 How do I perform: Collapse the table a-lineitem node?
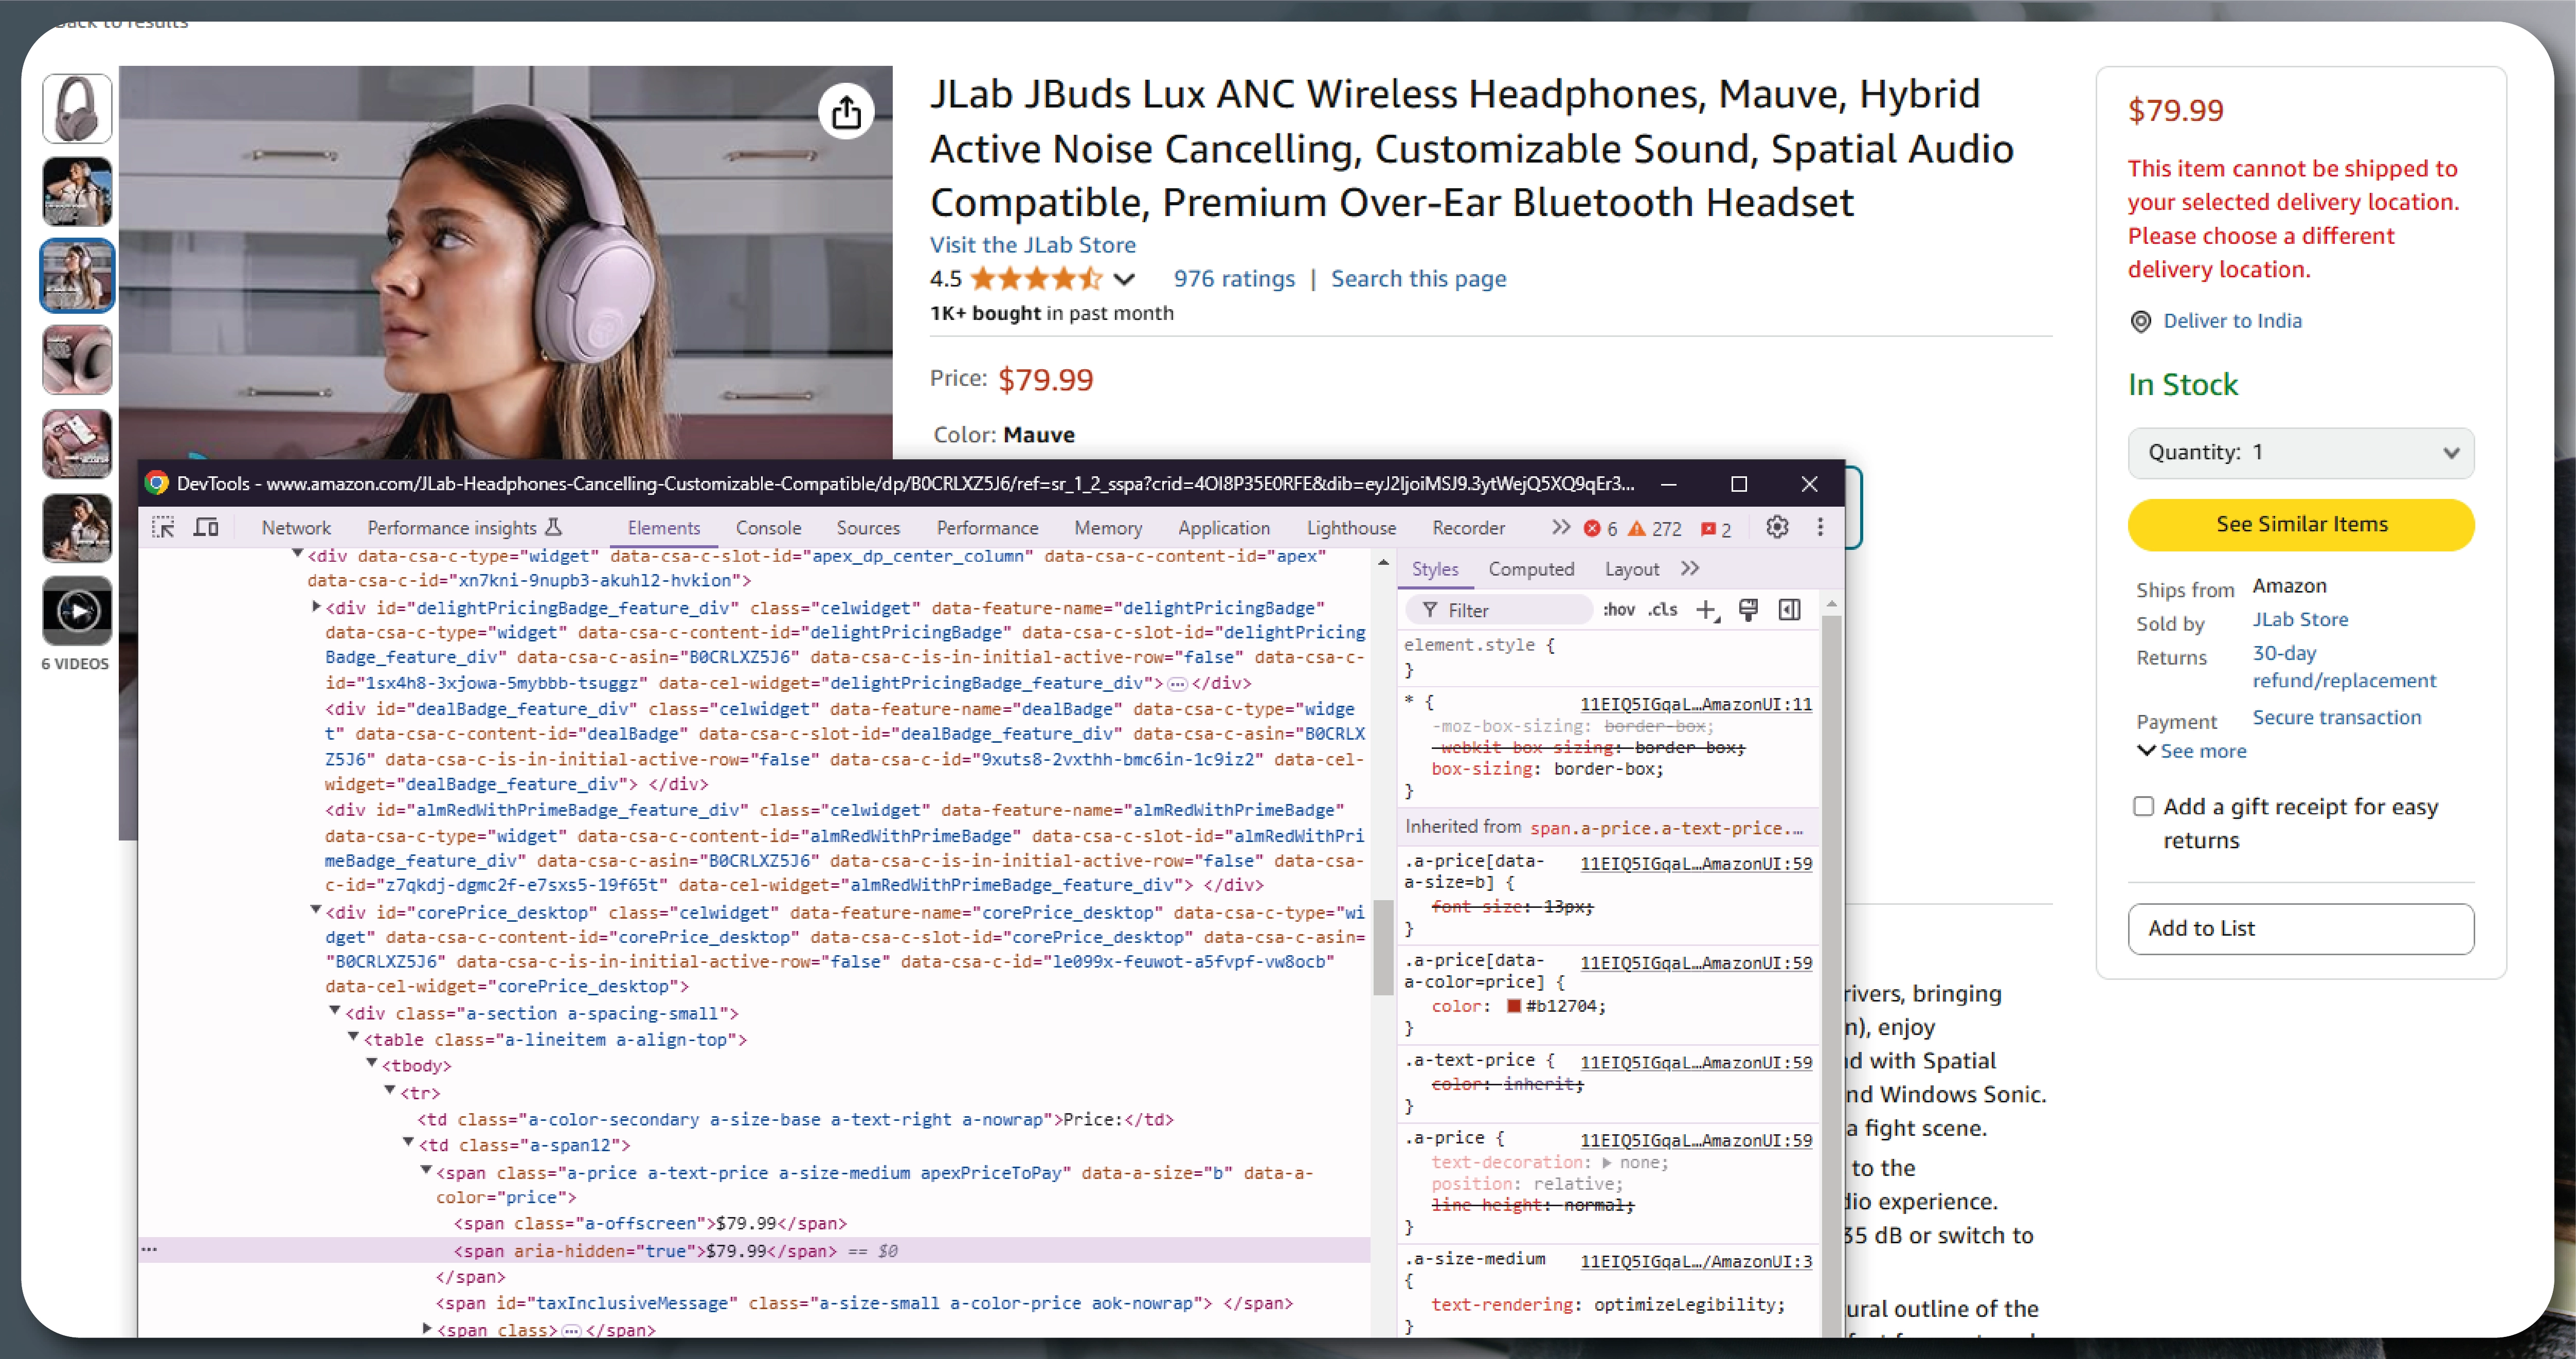coord(353,1037)
